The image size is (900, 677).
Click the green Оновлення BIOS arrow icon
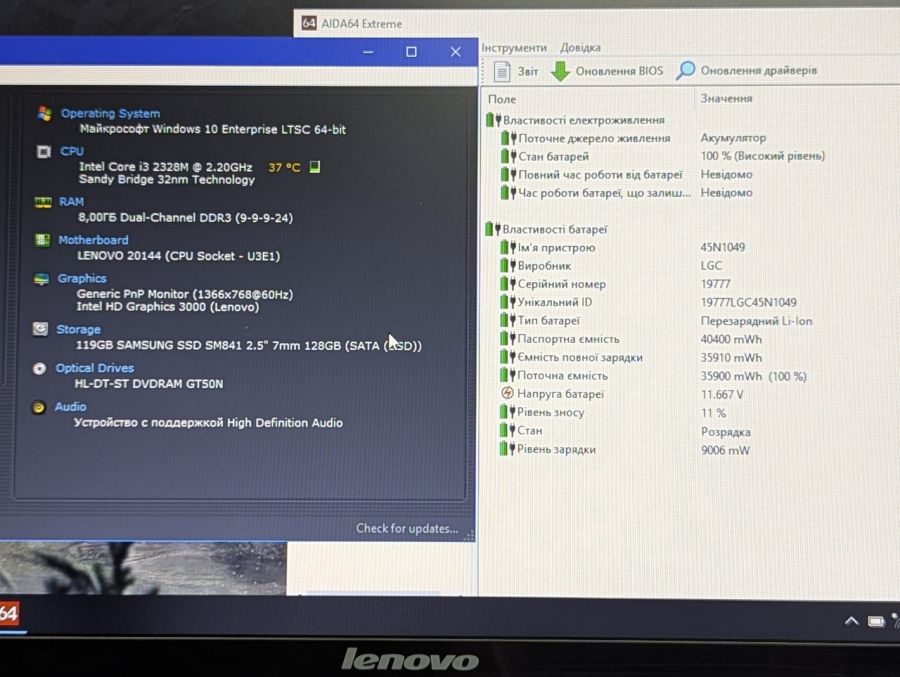(560, 71)
